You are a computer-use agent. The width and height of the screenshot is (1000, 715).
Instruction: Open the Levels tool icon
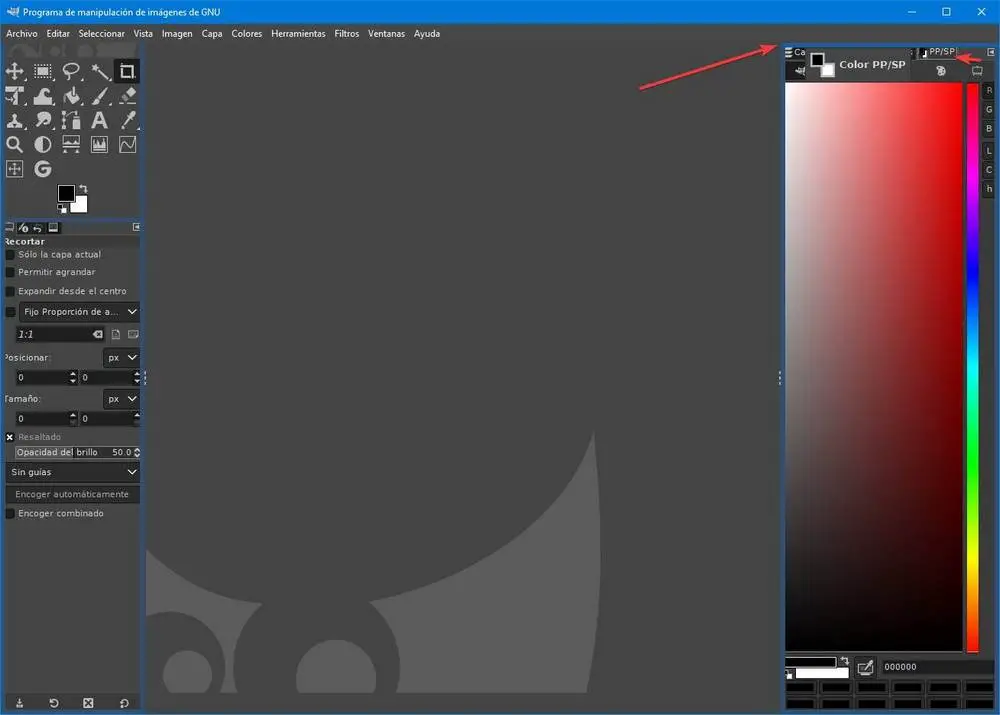[x=71, y=145]
